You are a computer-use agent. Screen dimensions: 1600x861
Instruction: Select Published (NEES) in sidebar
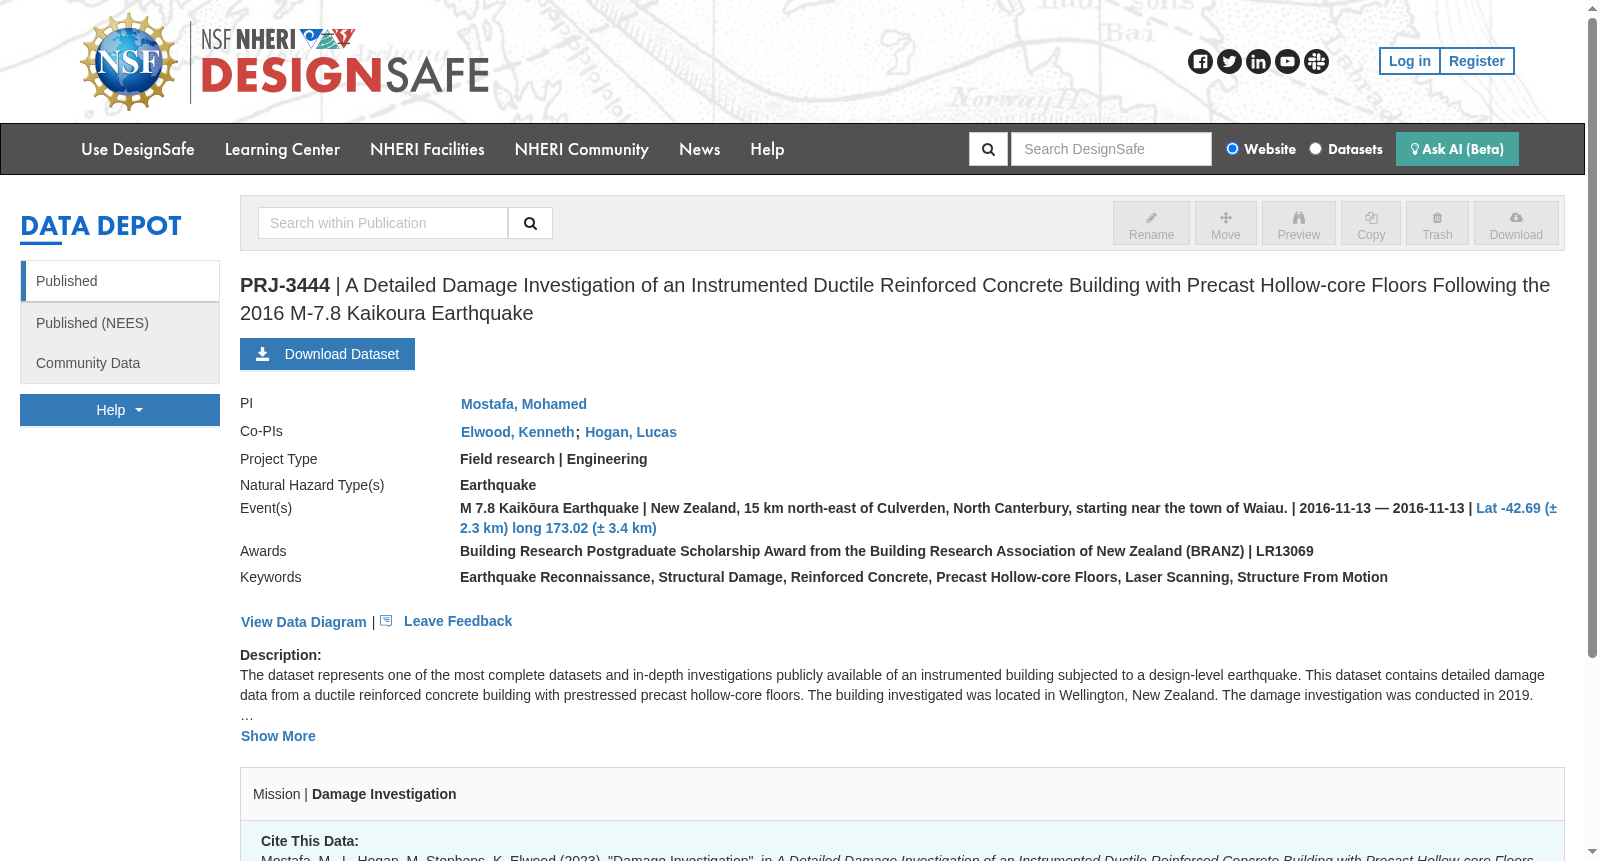120,323
